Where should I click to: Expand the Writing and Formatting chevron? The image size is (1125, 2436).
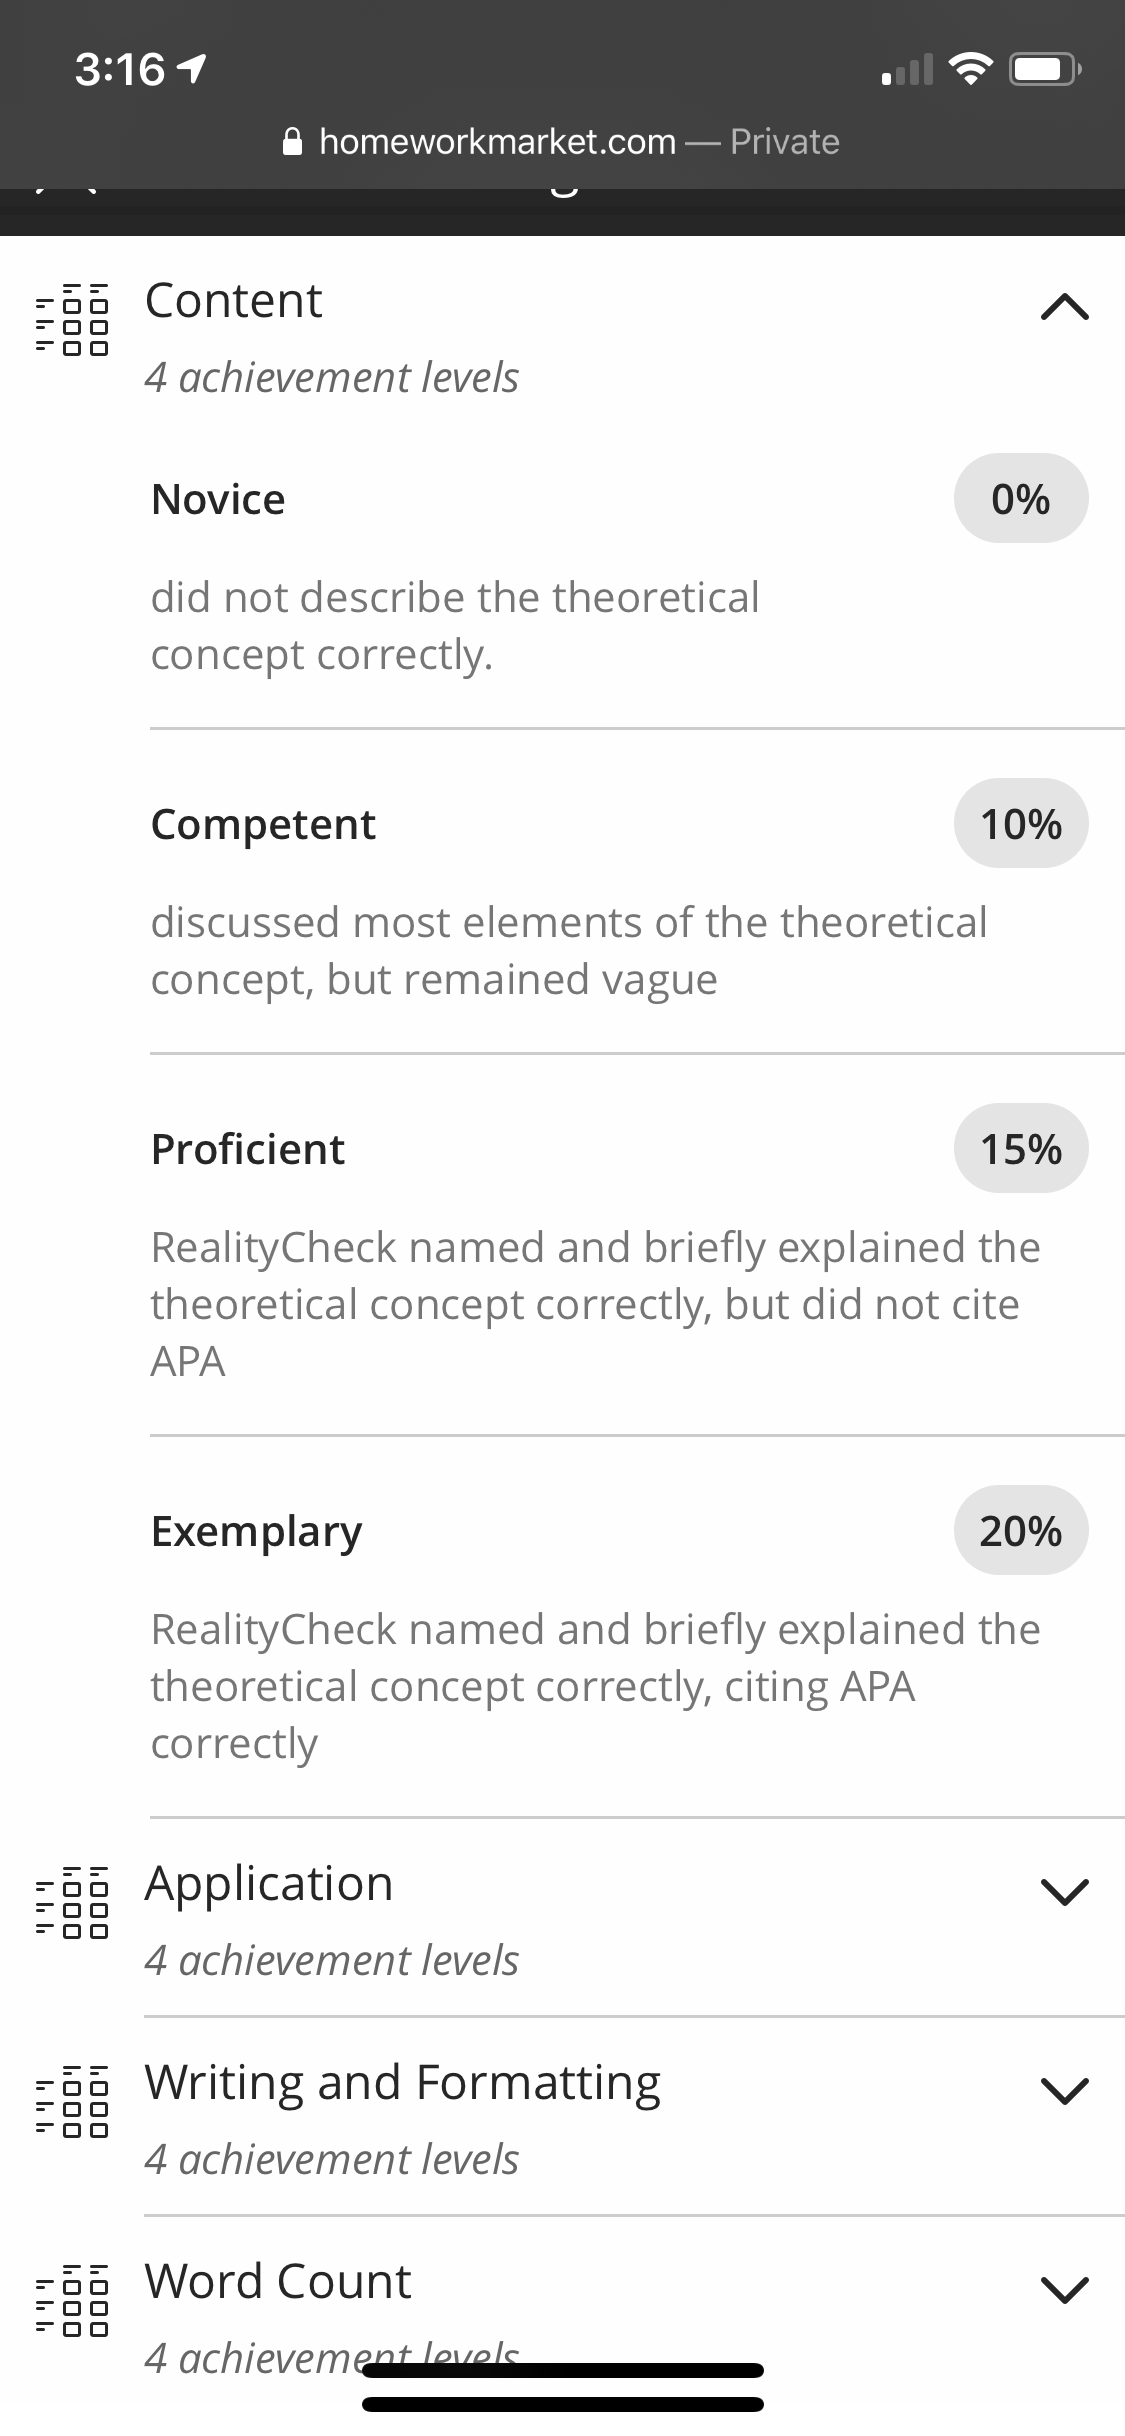pyautogui.click(x=1064, y=2089)
